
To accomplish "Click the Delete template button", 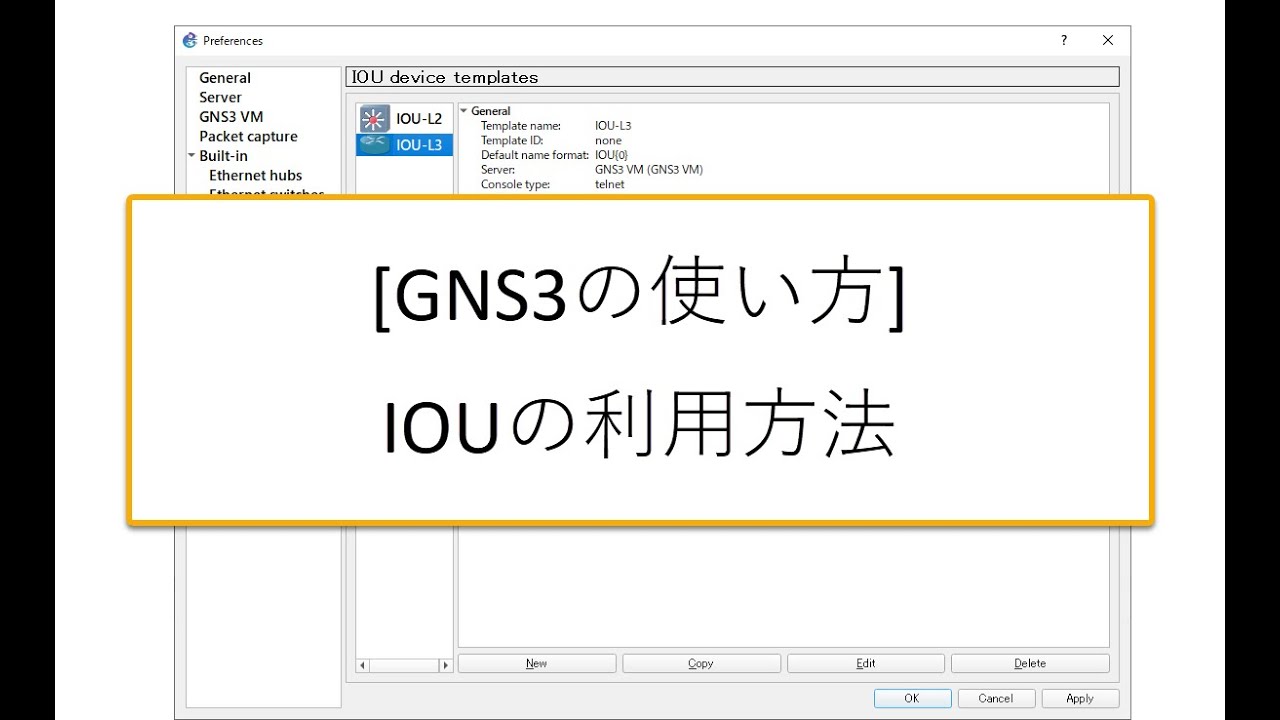I will pyautogui.click(x=1030, y=663).
